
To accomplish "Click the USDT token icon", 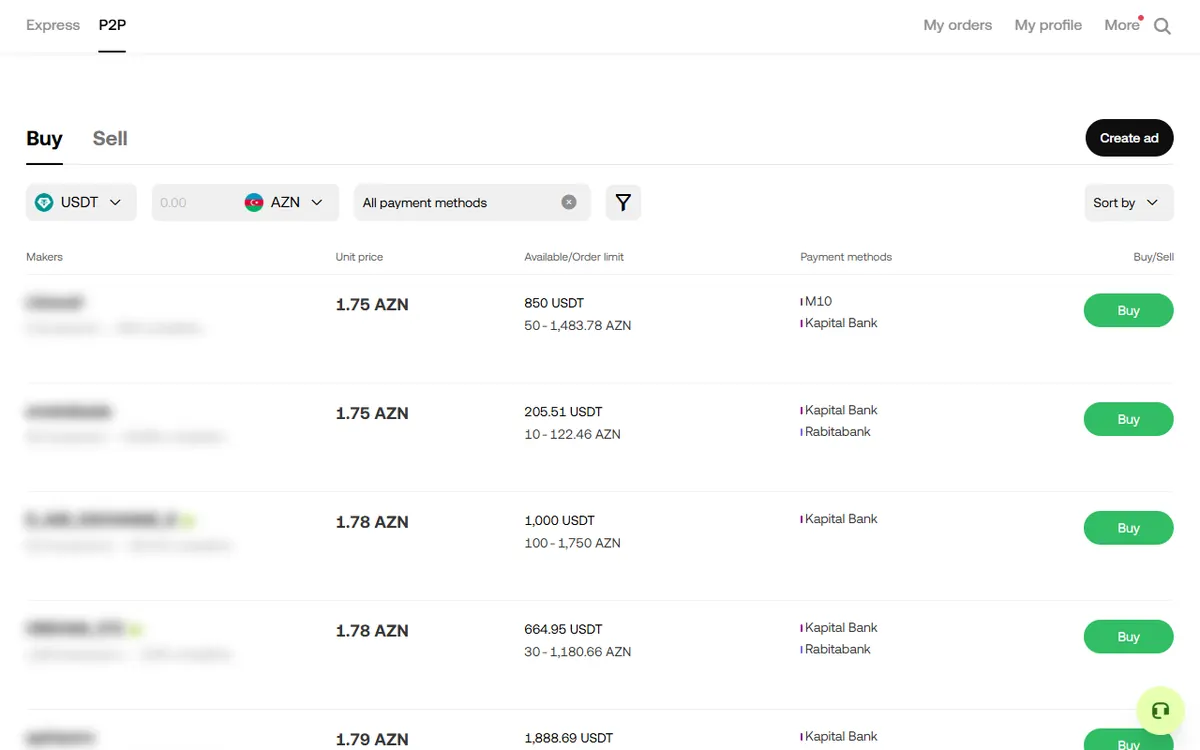I will point(44,202).
